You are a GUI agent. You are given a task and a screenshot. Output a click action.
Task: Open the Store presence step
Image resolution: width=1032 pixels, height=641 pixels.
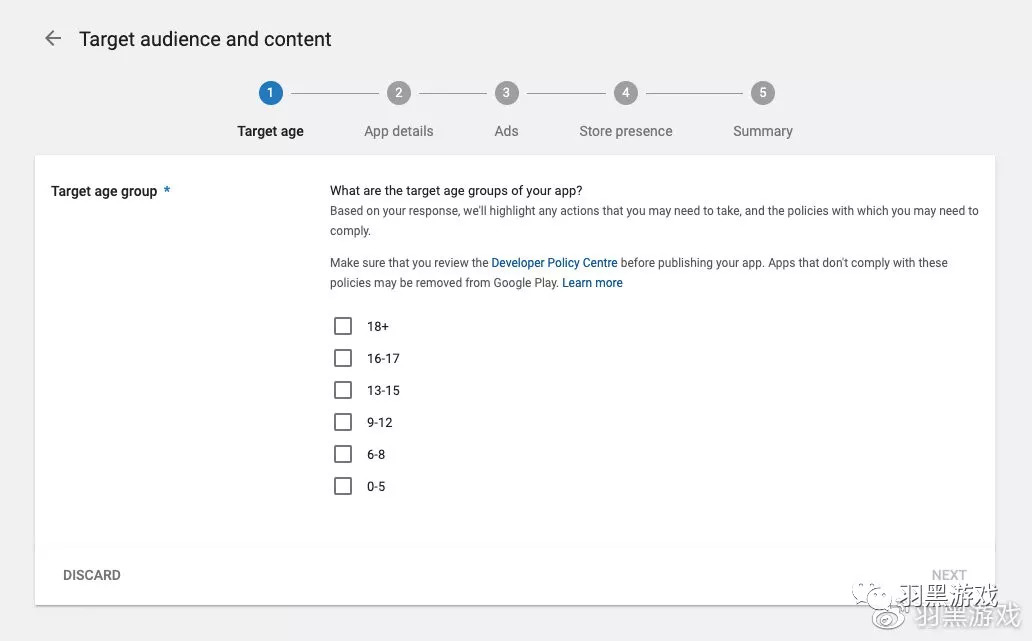(x=626, y=131)
